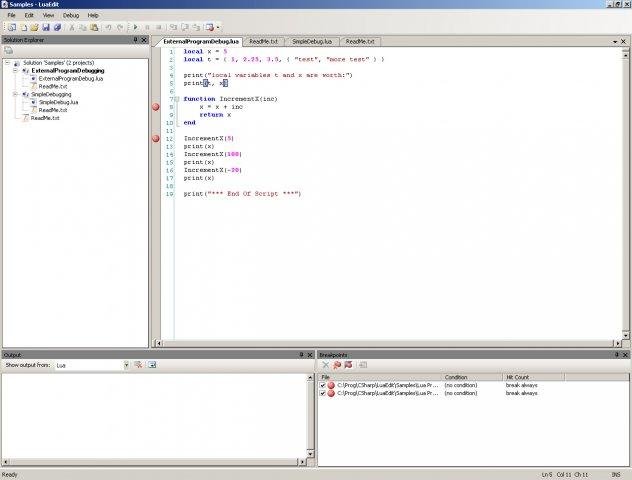The image size is (632, 480).
Task: Collapse IncrementX function fold on line 7
Action: coord(177,99)
